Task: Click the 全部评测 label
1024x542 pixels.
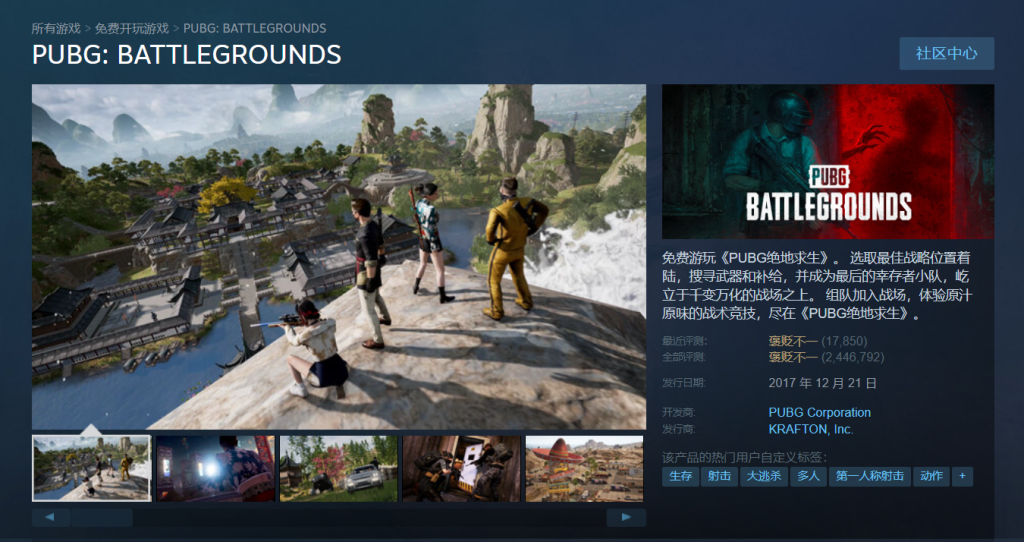Action: click(684, 357)
